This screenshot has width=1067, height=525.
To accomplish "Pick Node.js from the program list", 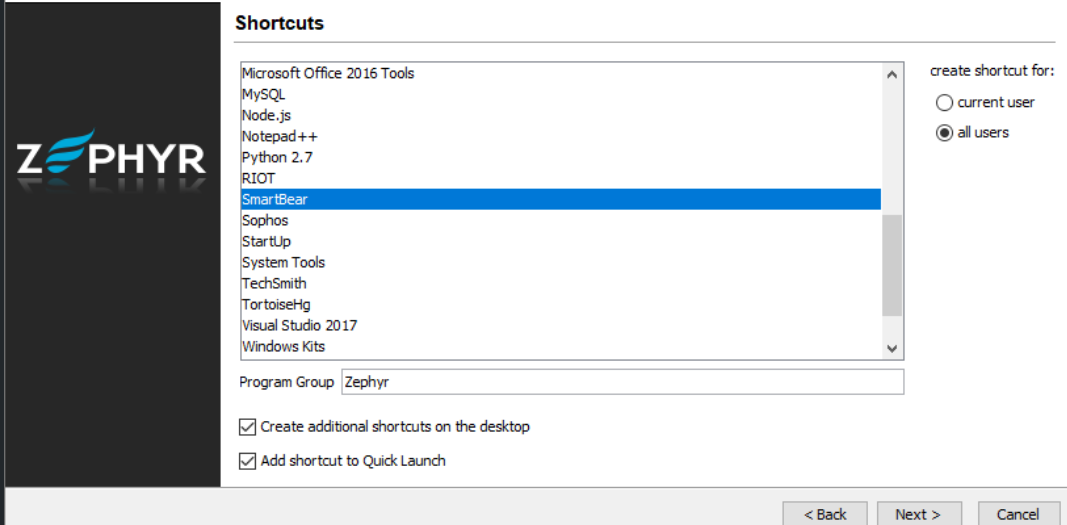I will [267, 115].
